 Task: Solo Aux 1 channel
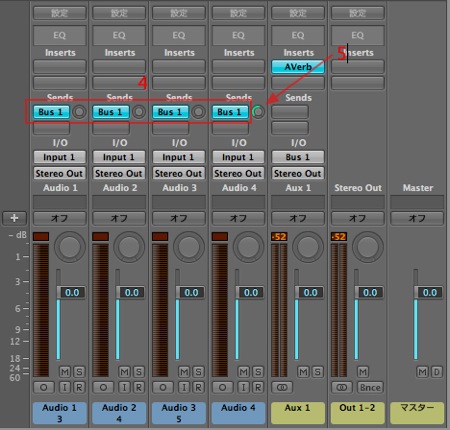point(318,372)
